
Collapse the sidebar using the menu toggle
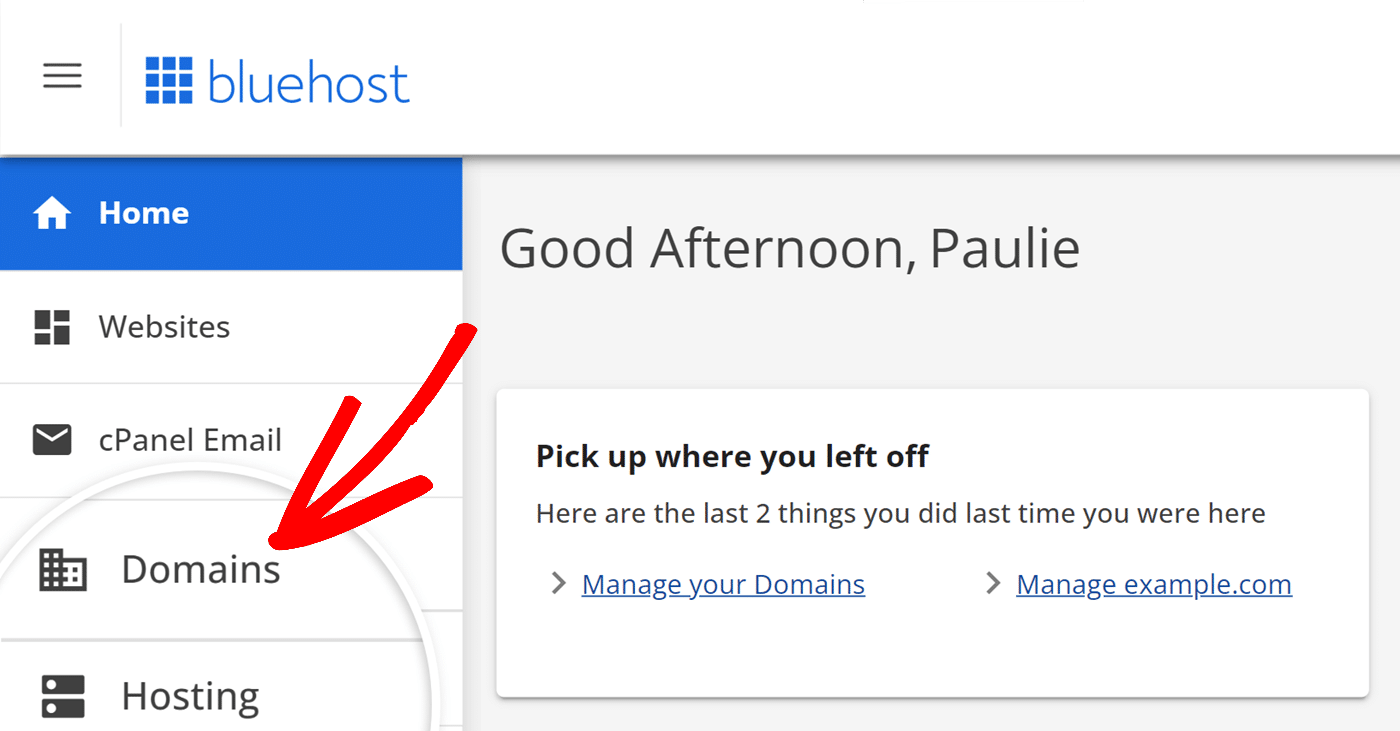point(63,75)
